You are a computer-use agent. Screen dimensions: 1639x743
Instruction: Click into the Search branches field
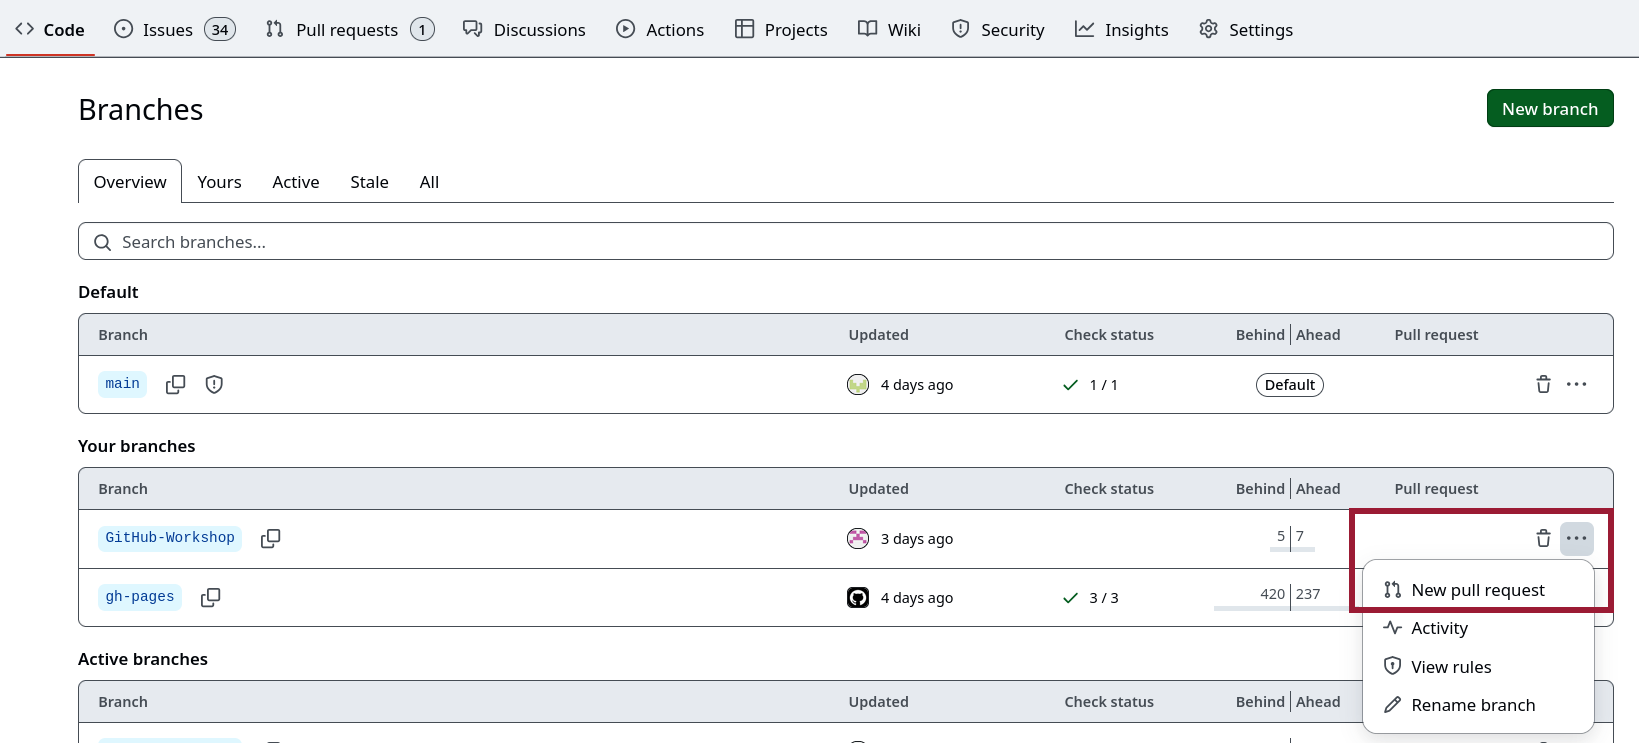(x=845, y=242)
